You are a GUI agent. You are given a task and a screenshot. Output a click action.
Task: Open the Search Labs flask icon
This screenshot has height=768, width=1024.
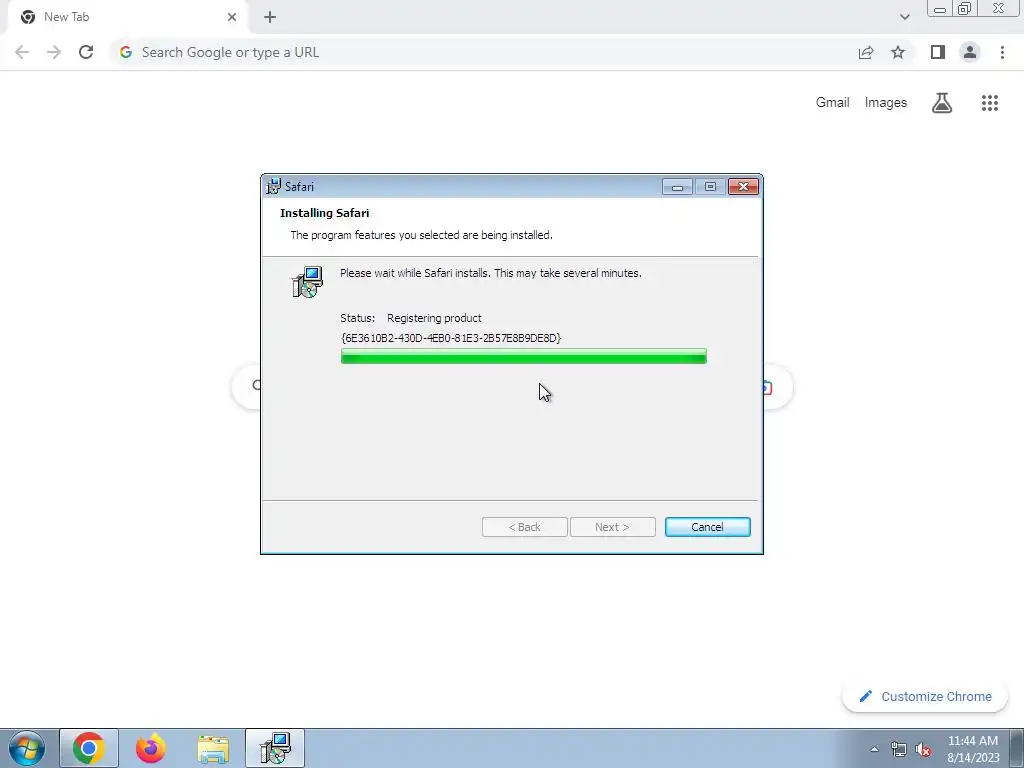tap(942, 103)
